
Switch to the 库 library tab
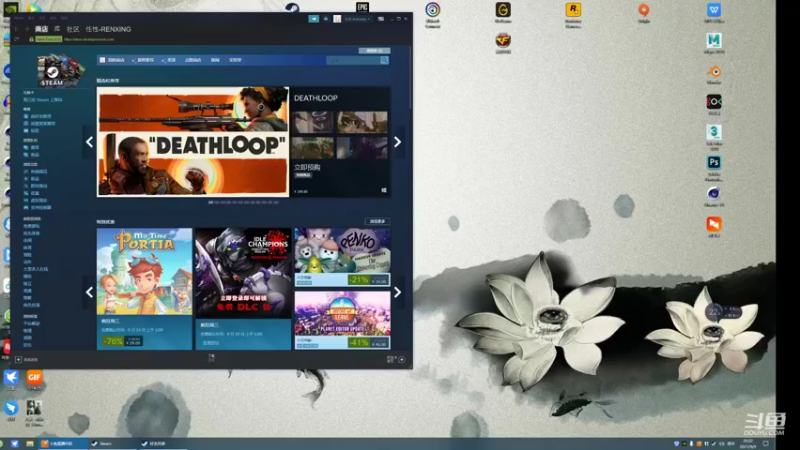point(57,29)
